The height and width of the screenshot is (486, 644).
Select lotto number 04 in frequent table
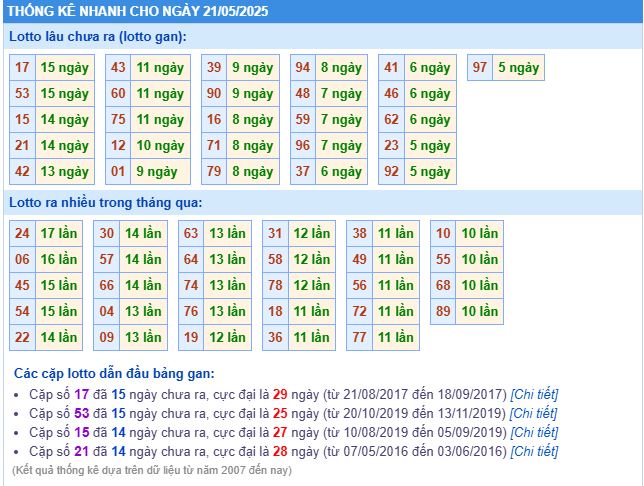click(107, 311)
